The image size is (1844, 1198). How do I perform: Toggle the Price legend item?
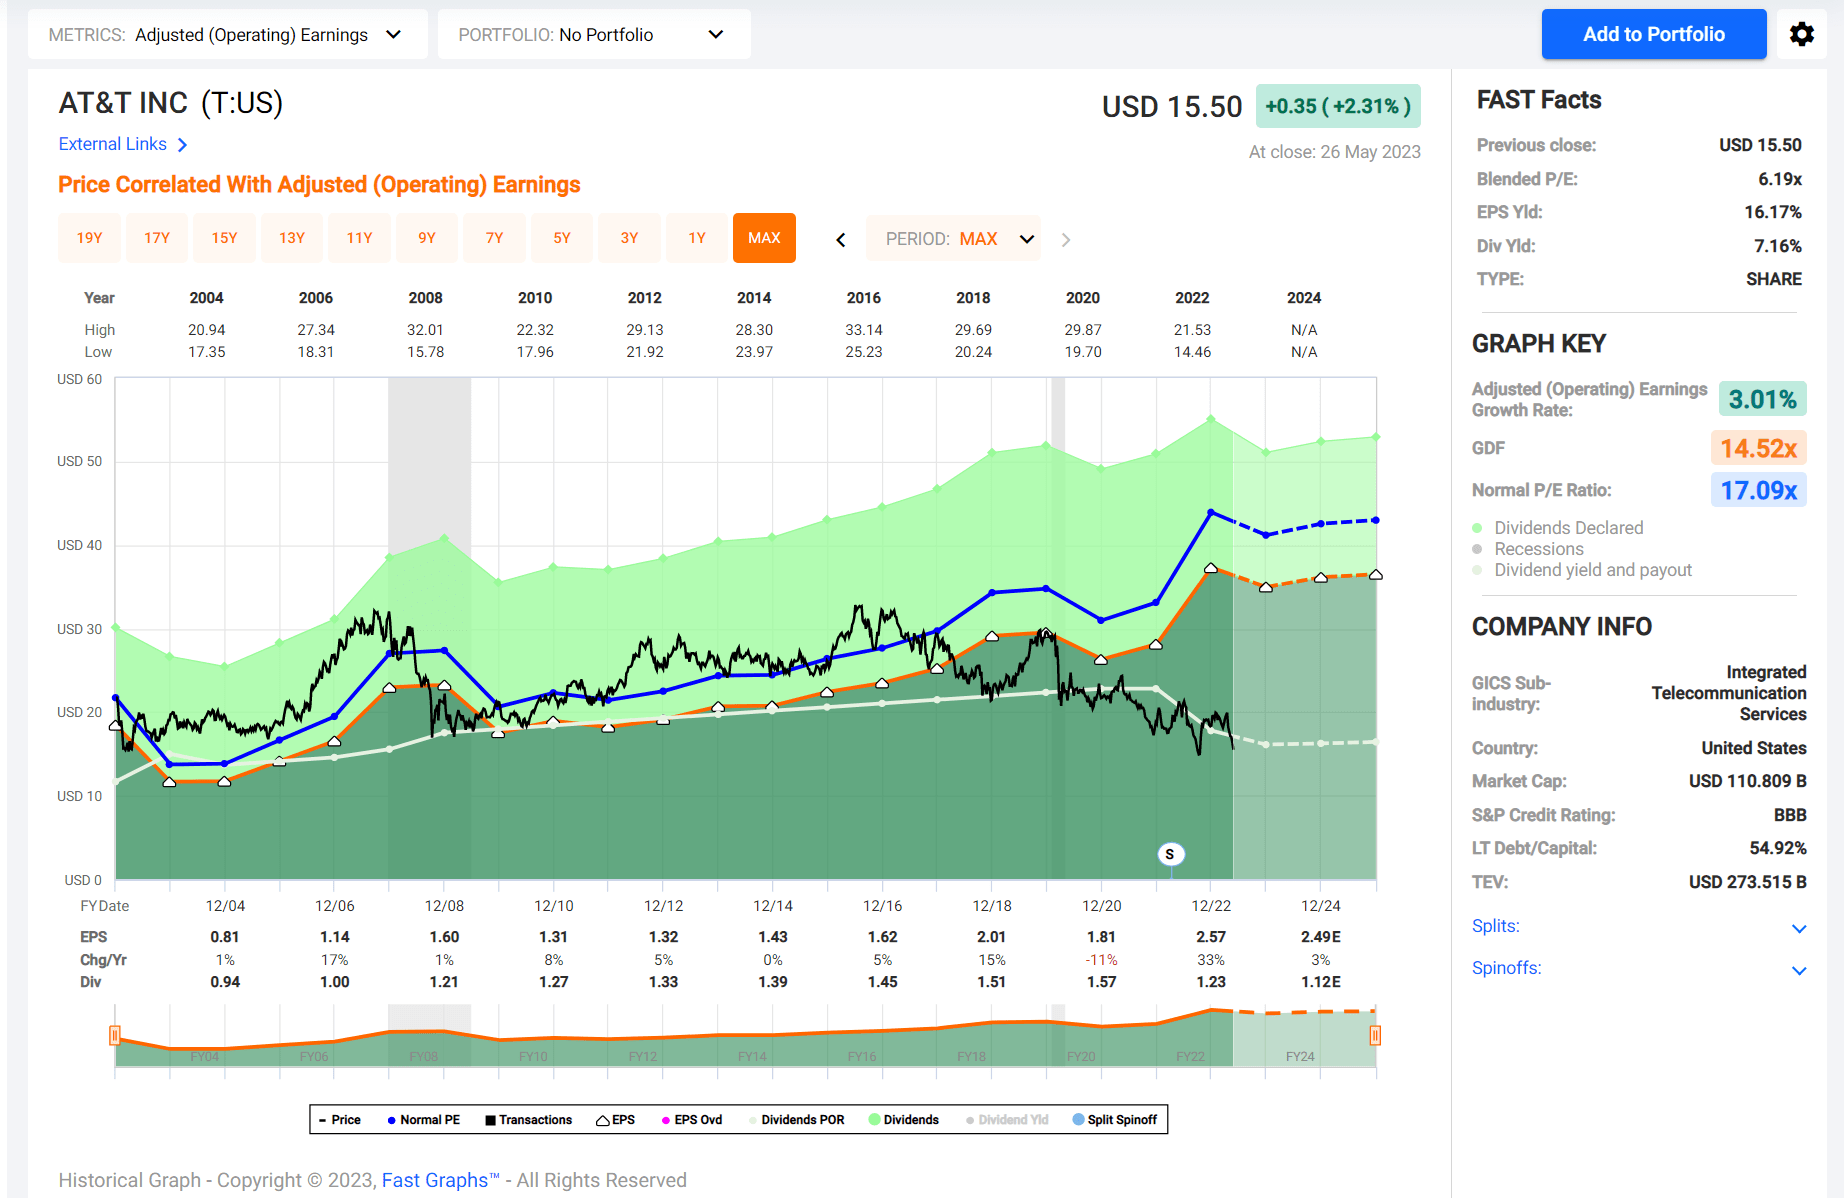click(339, 1120)
